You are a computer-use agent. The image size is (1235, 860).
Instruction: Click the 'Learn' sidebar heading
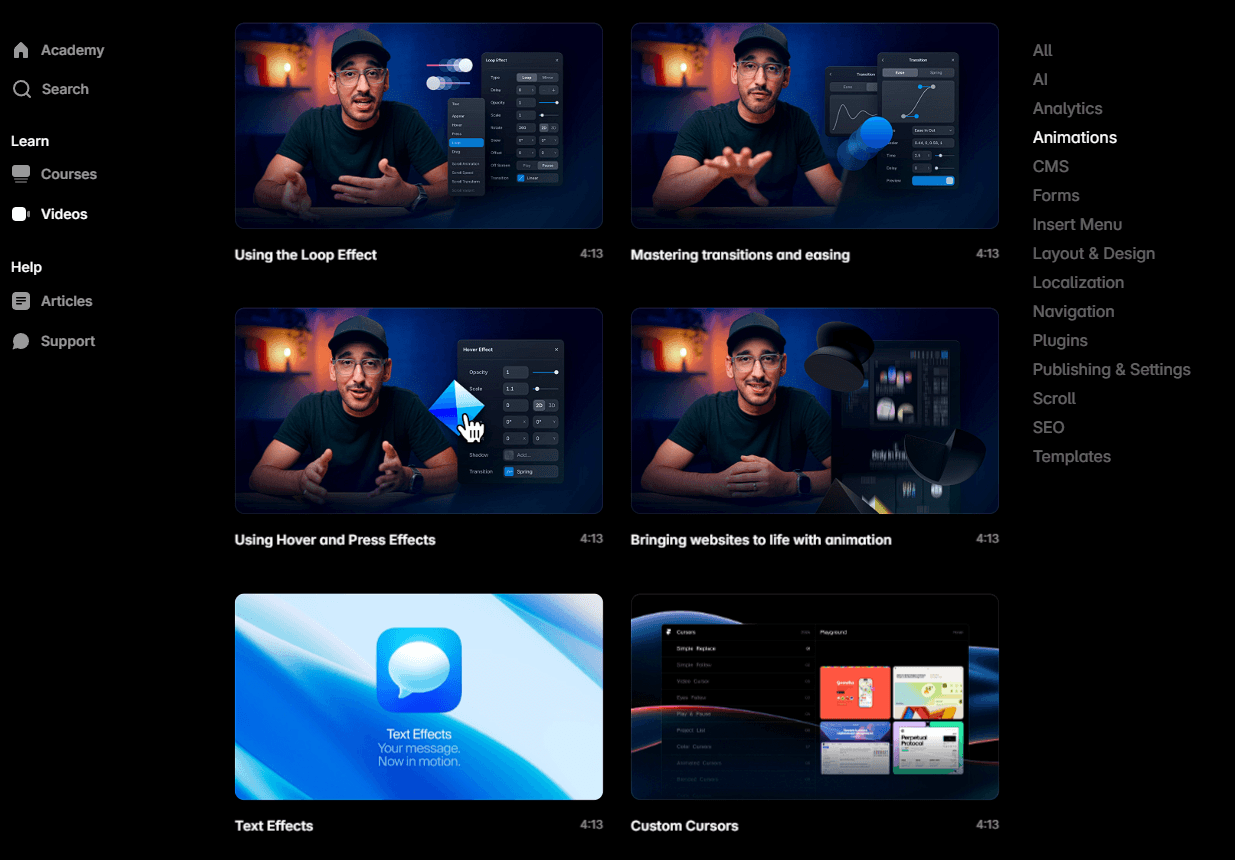point(30,141)
